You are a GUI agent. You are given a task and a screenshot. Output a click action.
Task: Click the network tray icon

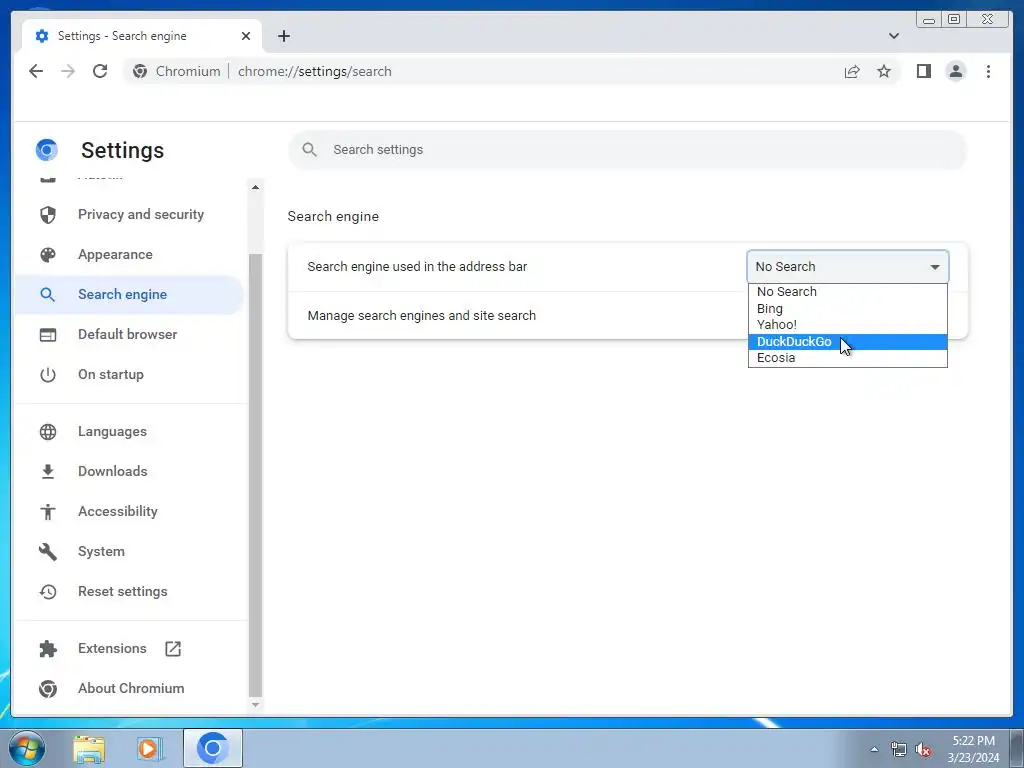(899, 750)
